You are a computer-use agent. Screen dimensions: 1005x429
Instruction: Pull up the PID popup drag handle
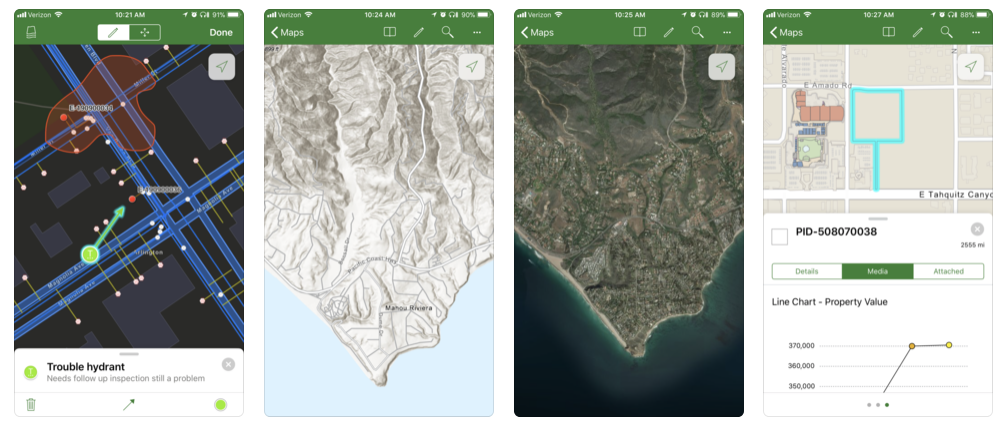pyautogui.click(x=877, y=219)
